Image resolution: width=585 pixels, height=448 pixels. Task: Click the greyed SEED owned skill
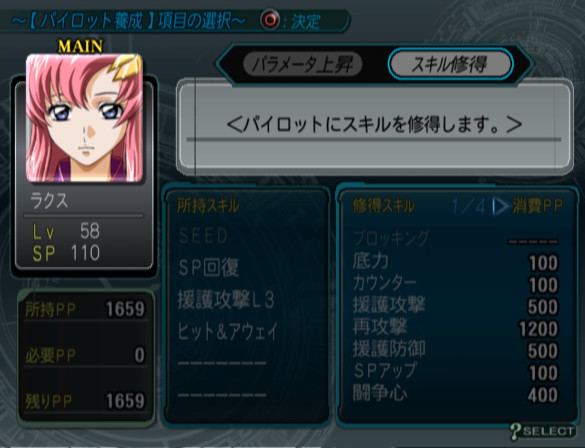(203, 236)
